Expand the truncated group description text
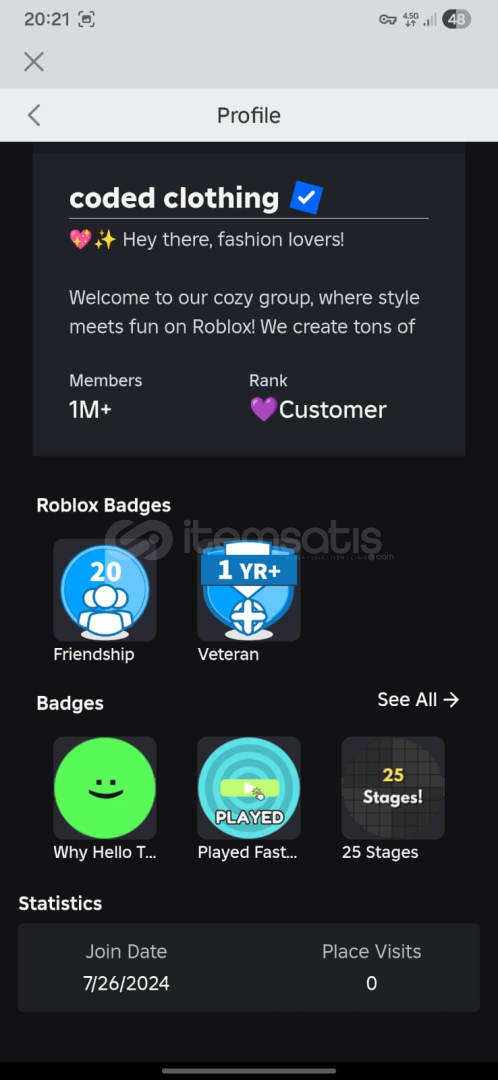 click(245, 312)
